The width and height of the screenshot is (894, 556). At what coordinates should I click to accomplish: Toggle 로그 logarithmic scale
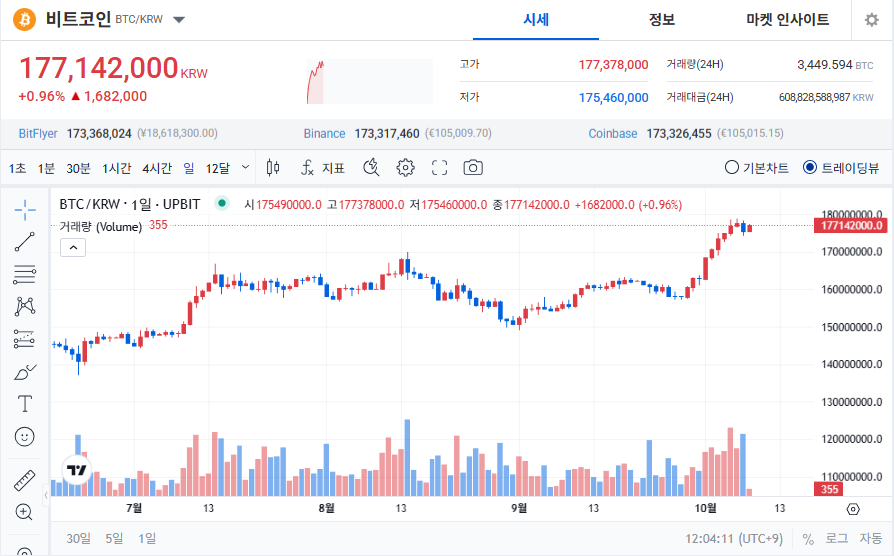[837, 538]
